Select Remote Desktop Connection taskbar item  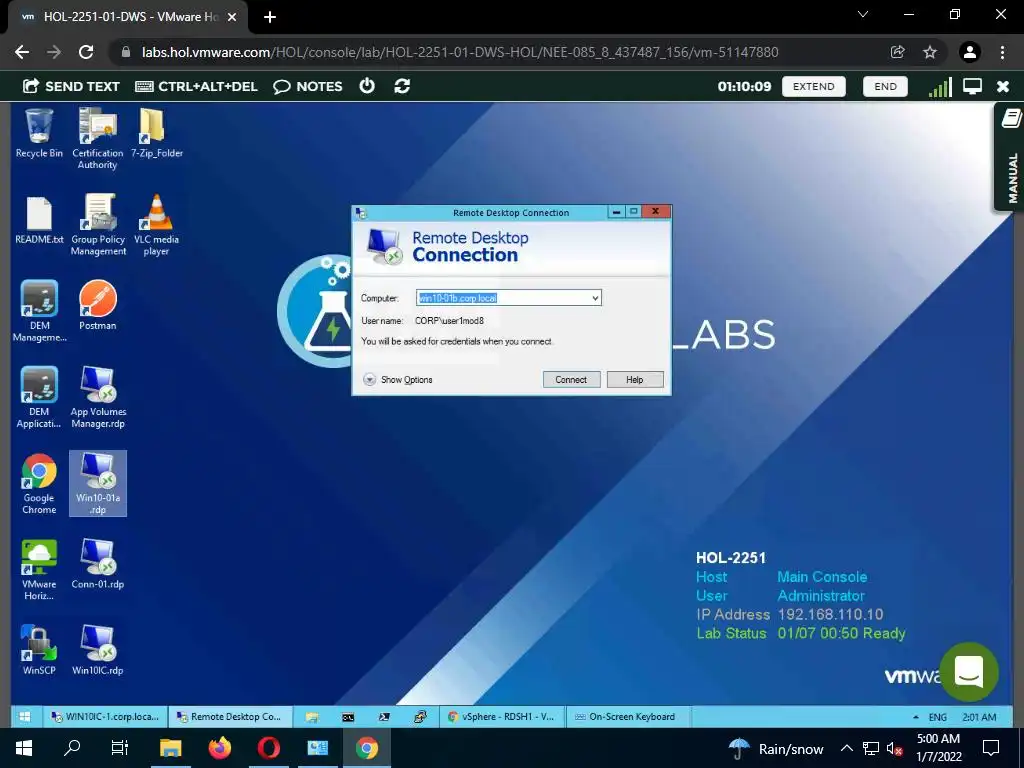coord(230,716)
